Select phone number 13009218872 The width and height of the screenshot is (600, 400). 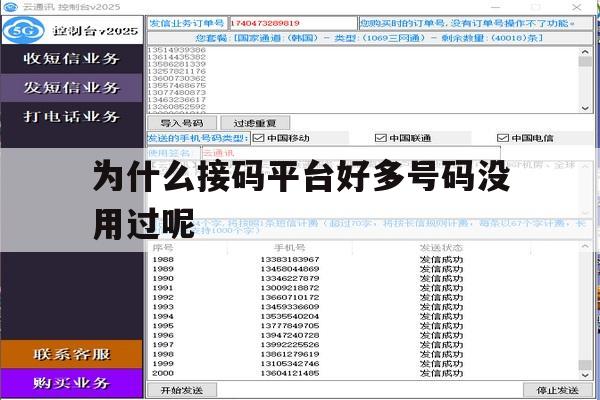point(290,288)
